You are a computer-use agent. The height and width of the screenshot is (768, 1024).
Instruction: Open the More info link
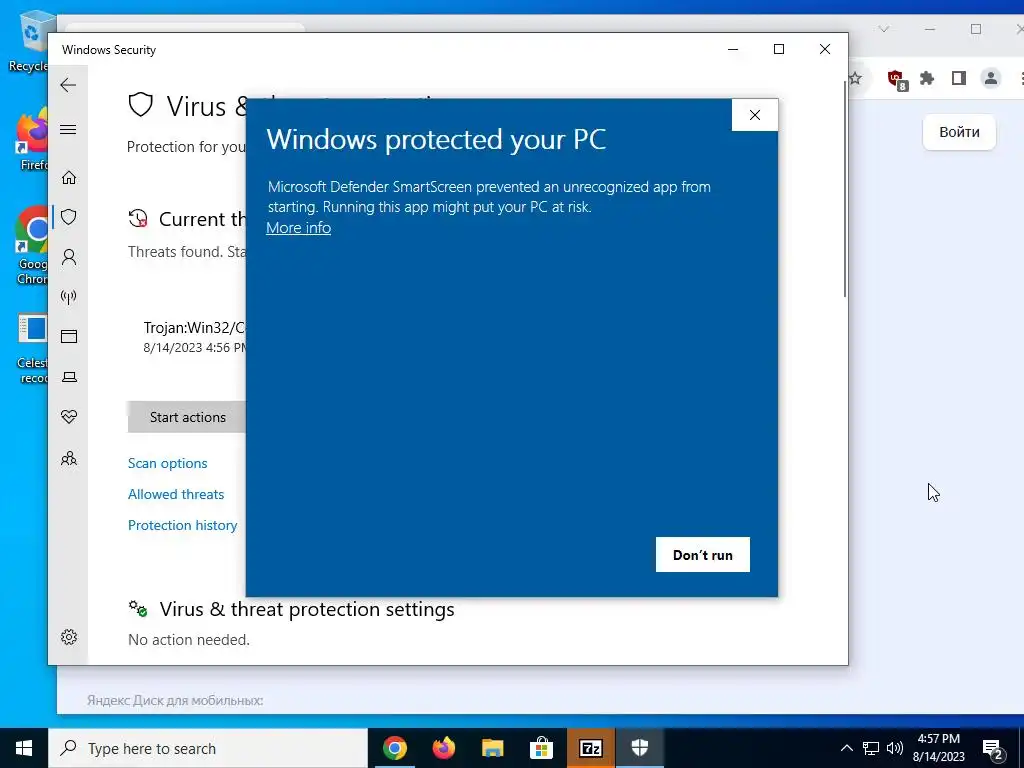click(298, 227)
